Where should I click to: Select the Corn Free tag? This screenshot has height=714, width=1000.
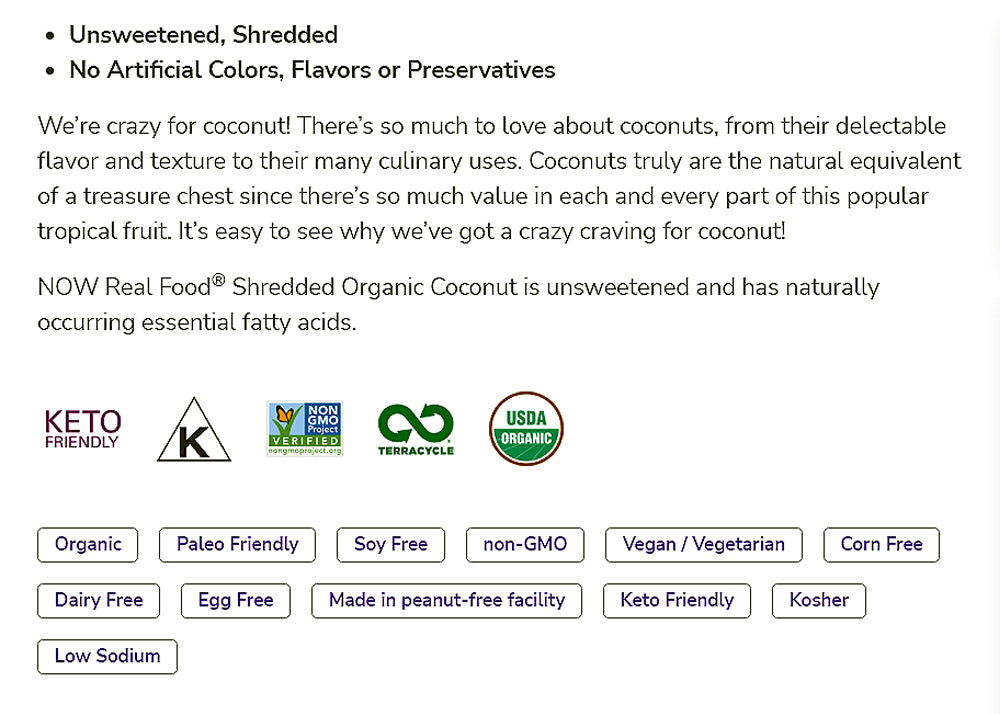point(881,545)
